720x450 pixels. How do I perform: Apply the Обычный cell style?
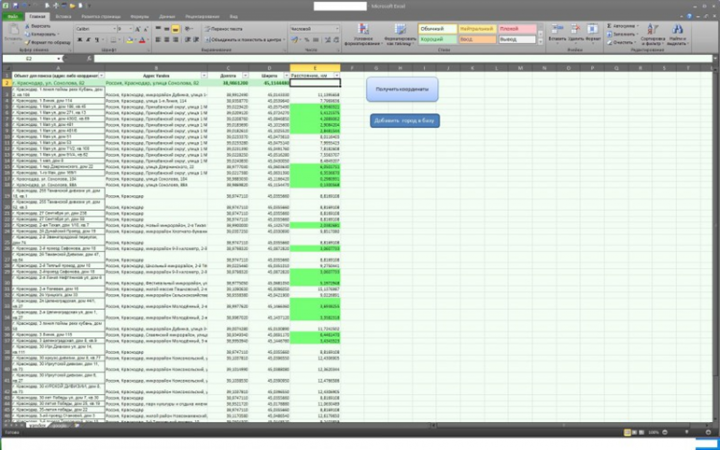(438, 29)
